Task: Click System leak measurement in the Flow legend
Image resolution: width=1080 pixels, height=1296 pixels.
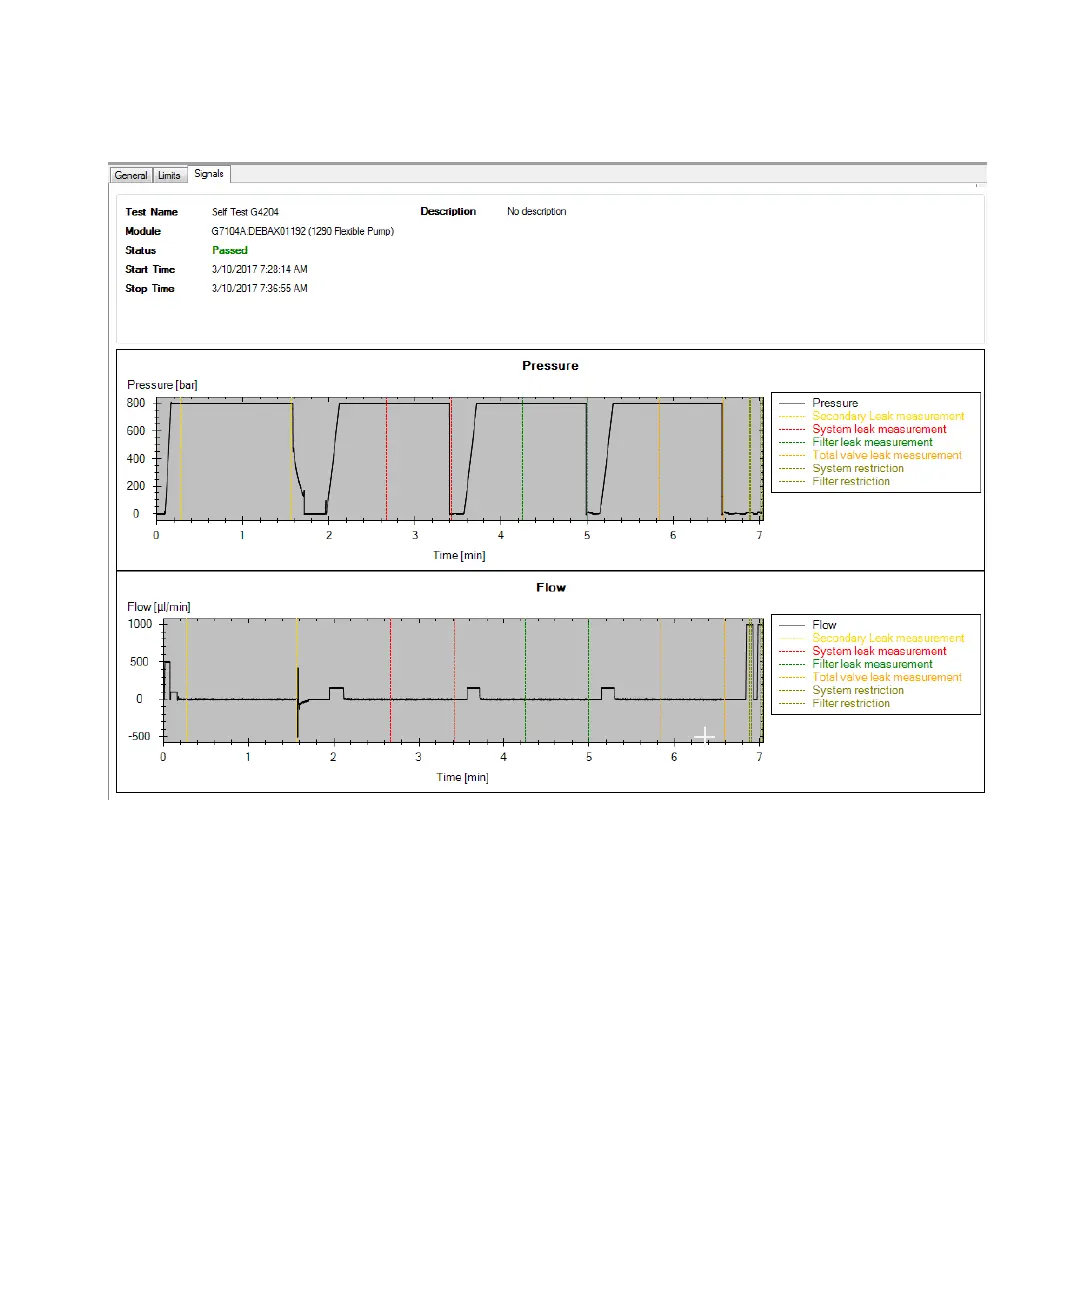Action: (x=878, y=651)
